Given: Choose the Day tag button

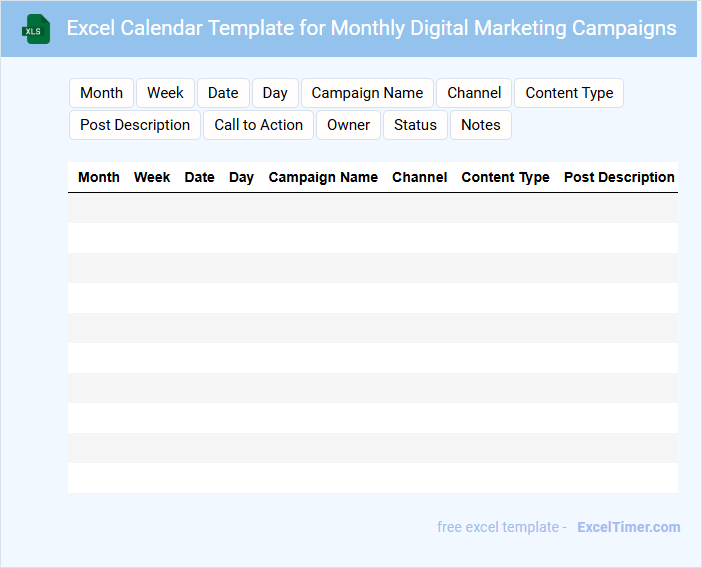Looking at the screenshot, I should point(275,93).
